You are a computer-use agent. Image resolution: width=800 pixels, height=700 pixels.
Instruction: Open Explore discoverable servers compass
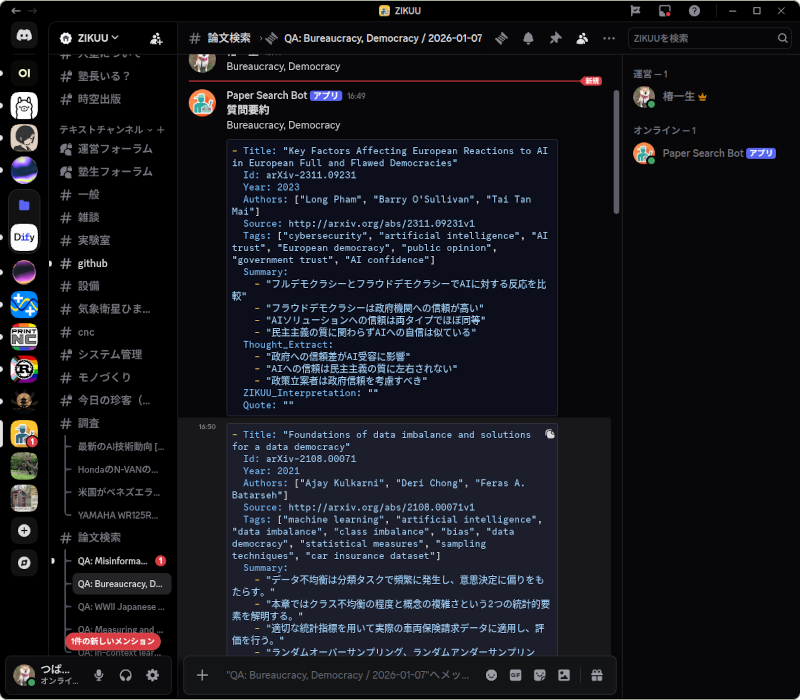point(24,563)
